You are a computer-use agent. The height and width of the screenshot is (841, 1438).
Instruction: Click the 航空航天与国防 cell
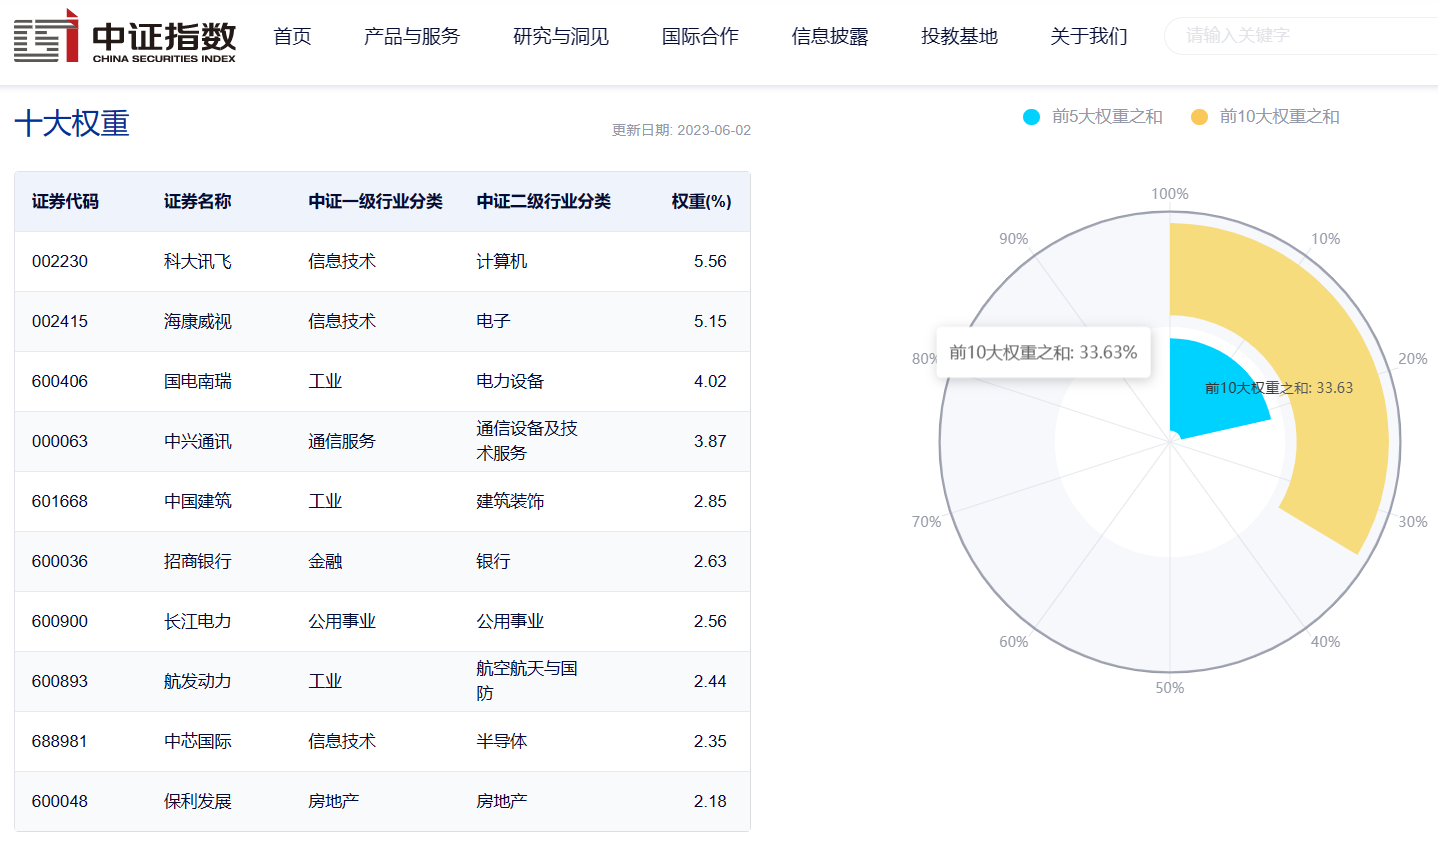(527, 681)
